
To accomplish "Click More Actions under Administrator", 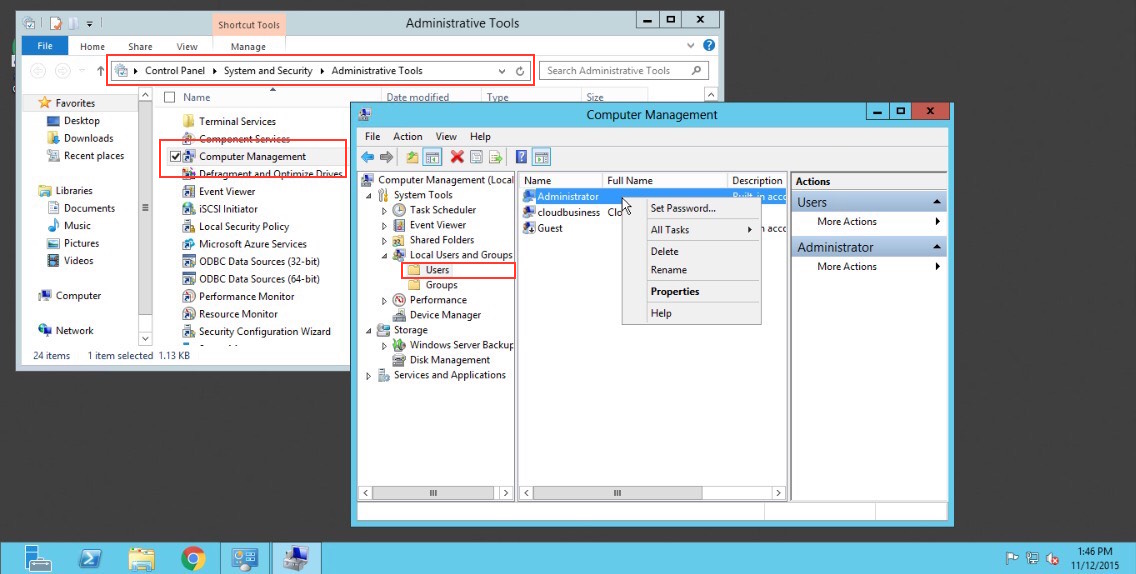I will click(846, 267).
